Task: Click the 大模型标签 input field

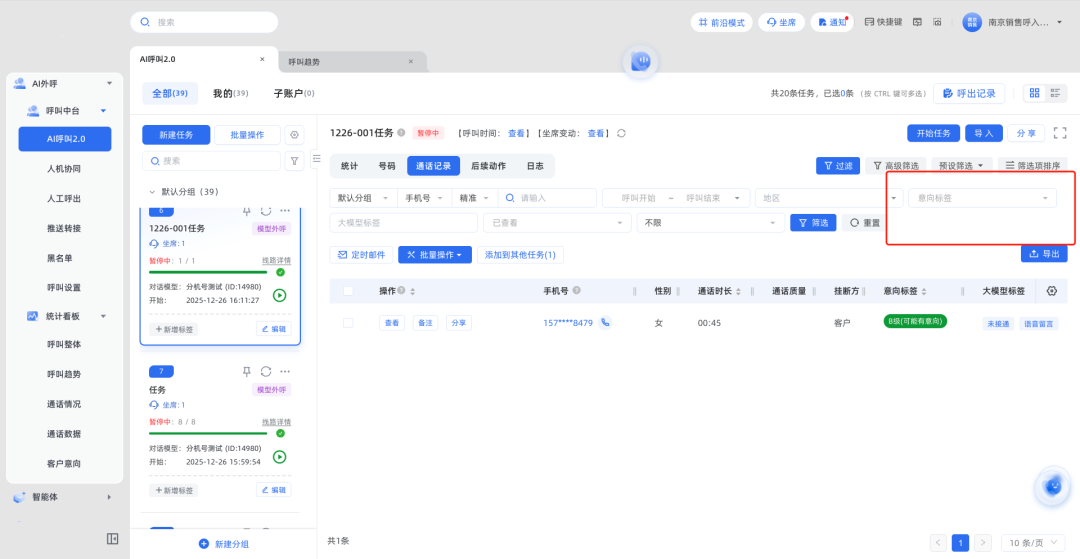Action: click(403, 222)
